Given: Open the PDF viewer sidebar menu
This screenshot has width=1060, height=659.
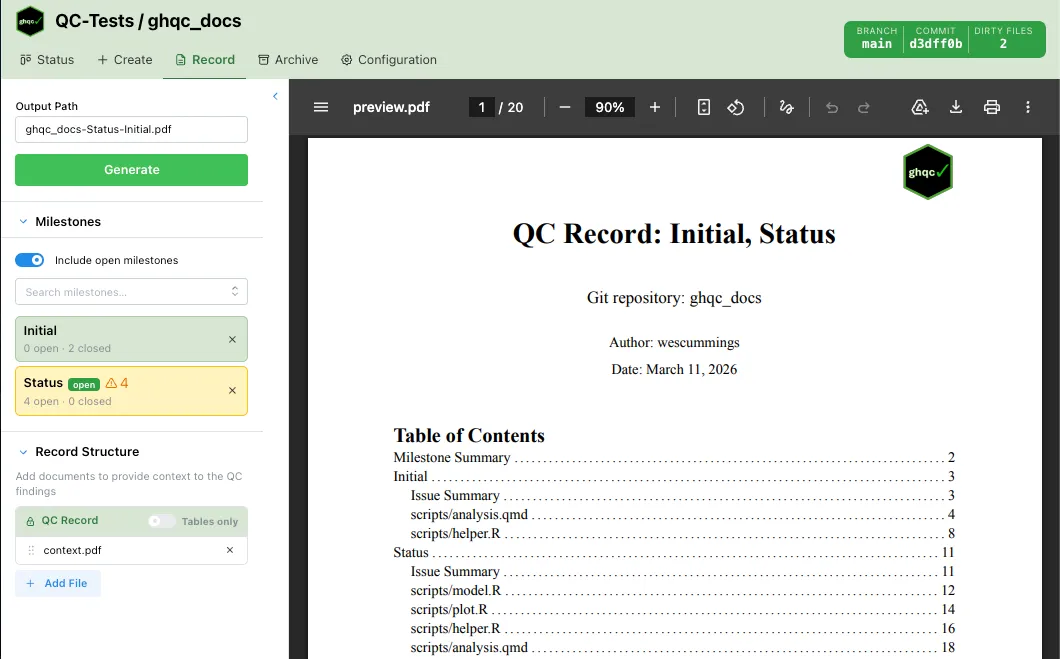Looking at the screenshot, I should coord(321,107).
